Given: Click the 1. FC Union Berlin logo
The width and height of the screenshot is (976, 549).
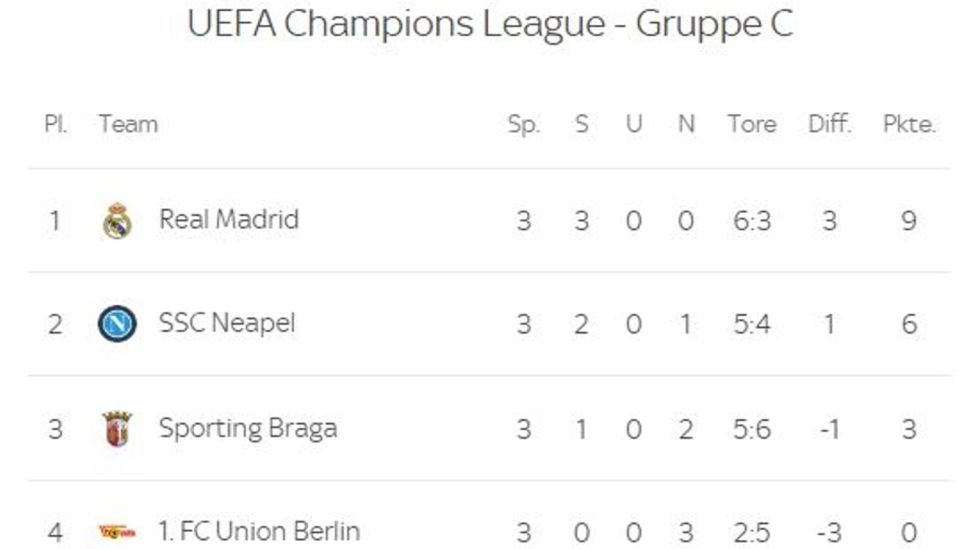Looking at the screenshot, I should [117, 532].
